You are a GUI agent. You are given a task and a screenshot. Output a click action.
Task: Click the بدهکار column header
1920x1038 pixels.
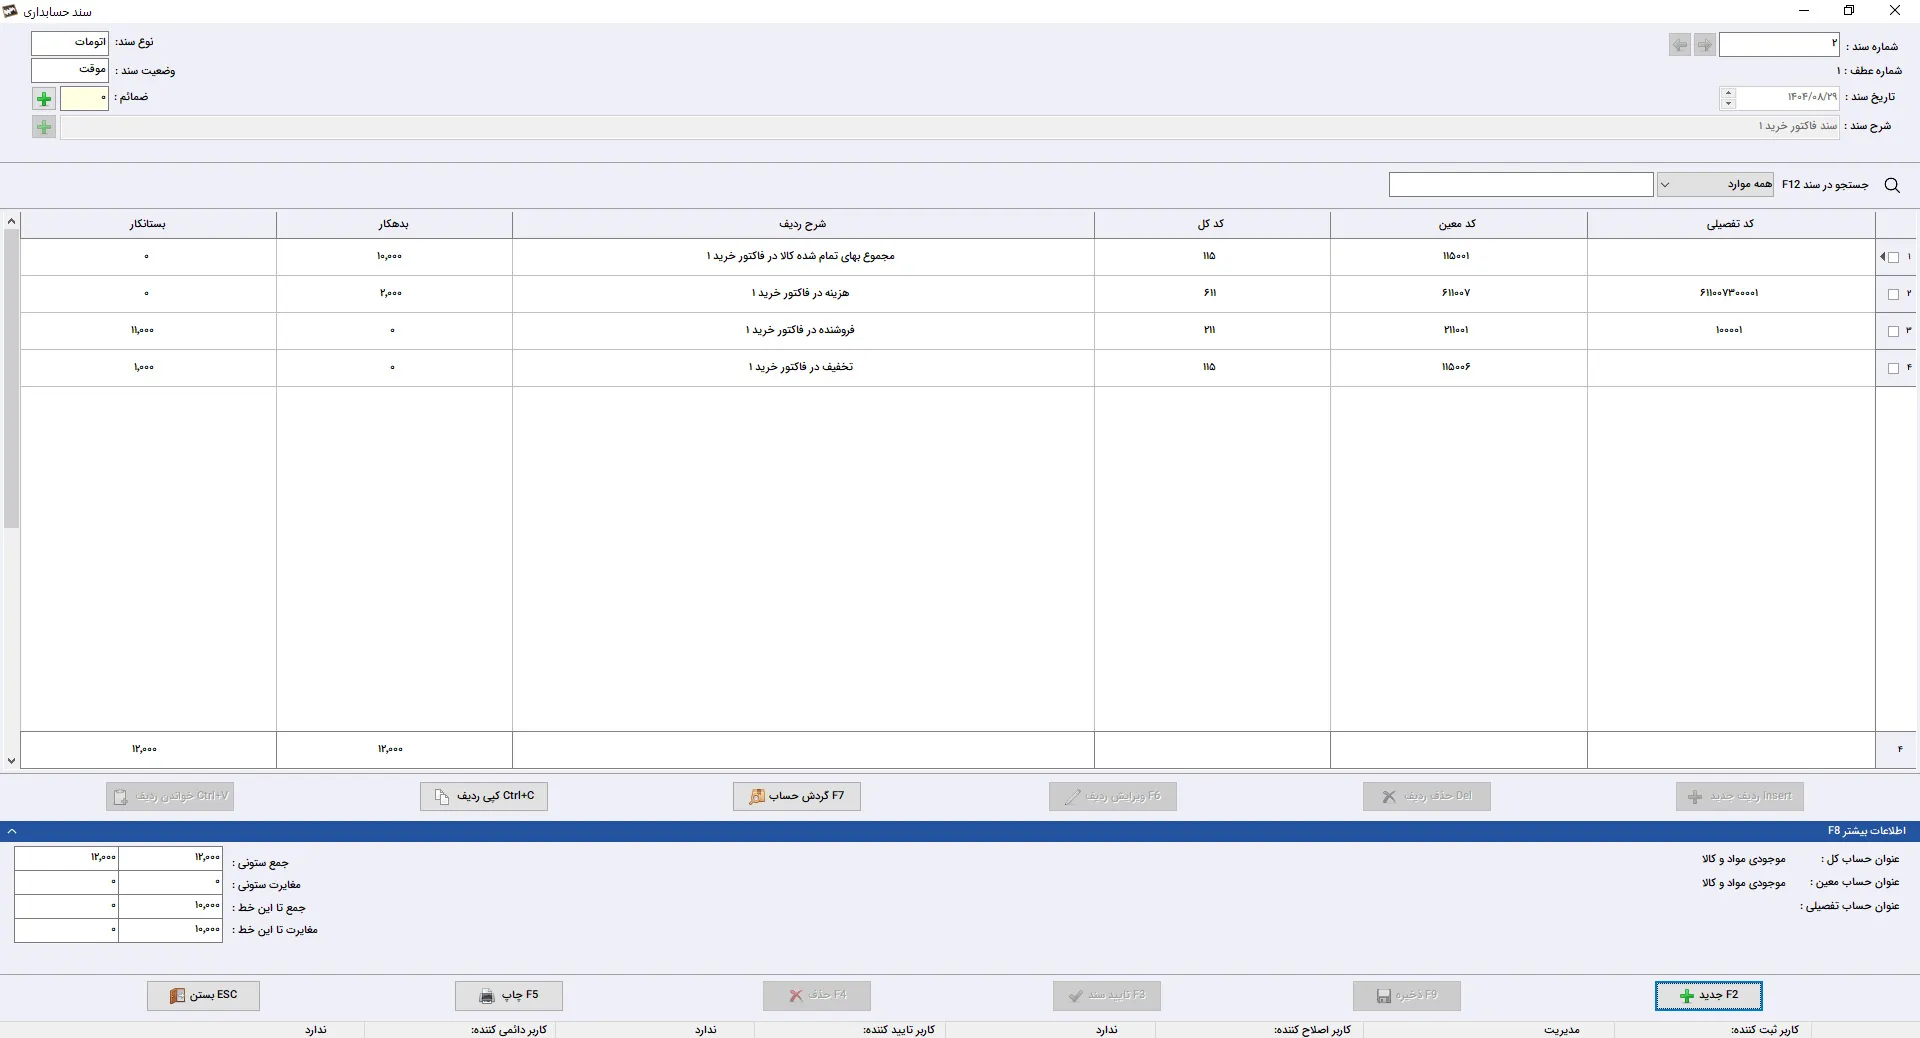pos(394,224)
